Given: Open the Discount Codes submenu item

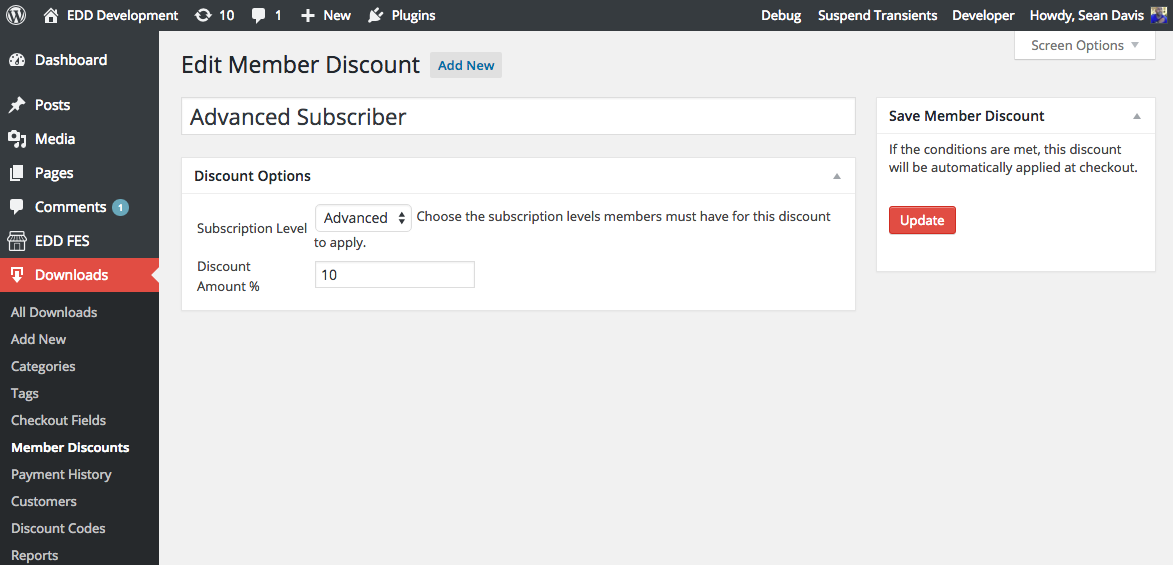Looking at the screenshot, I should (x=58, y=528).
